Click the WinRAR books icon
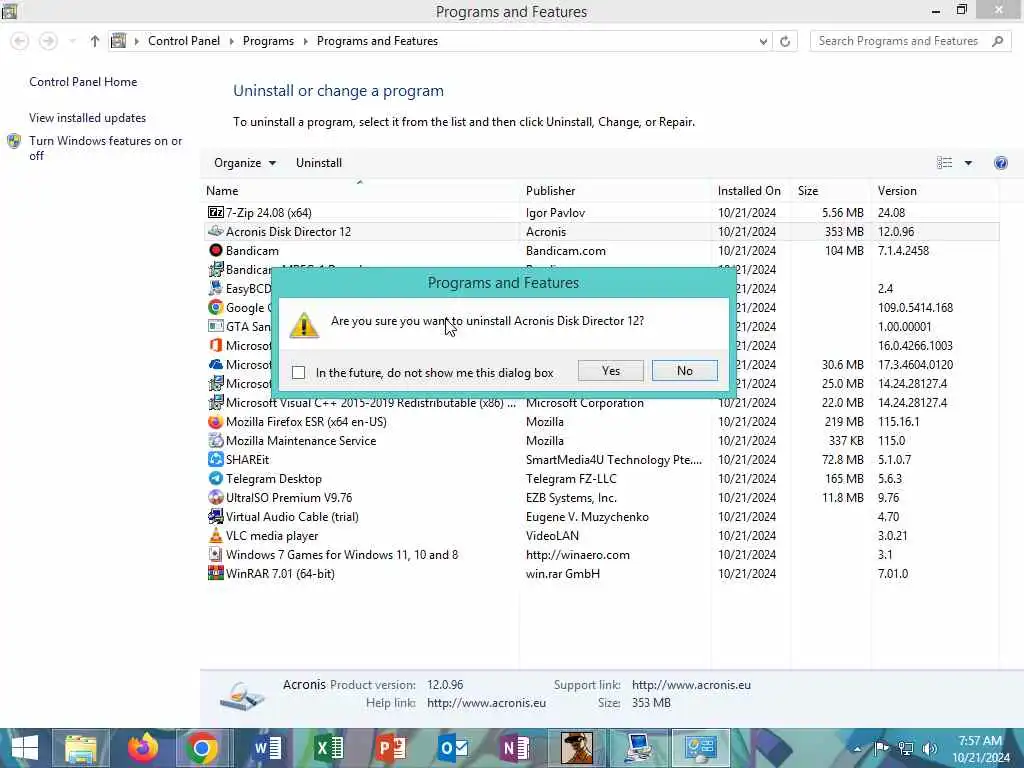Viewport: 1024px width, 768px height. click(x=216, y=573)
